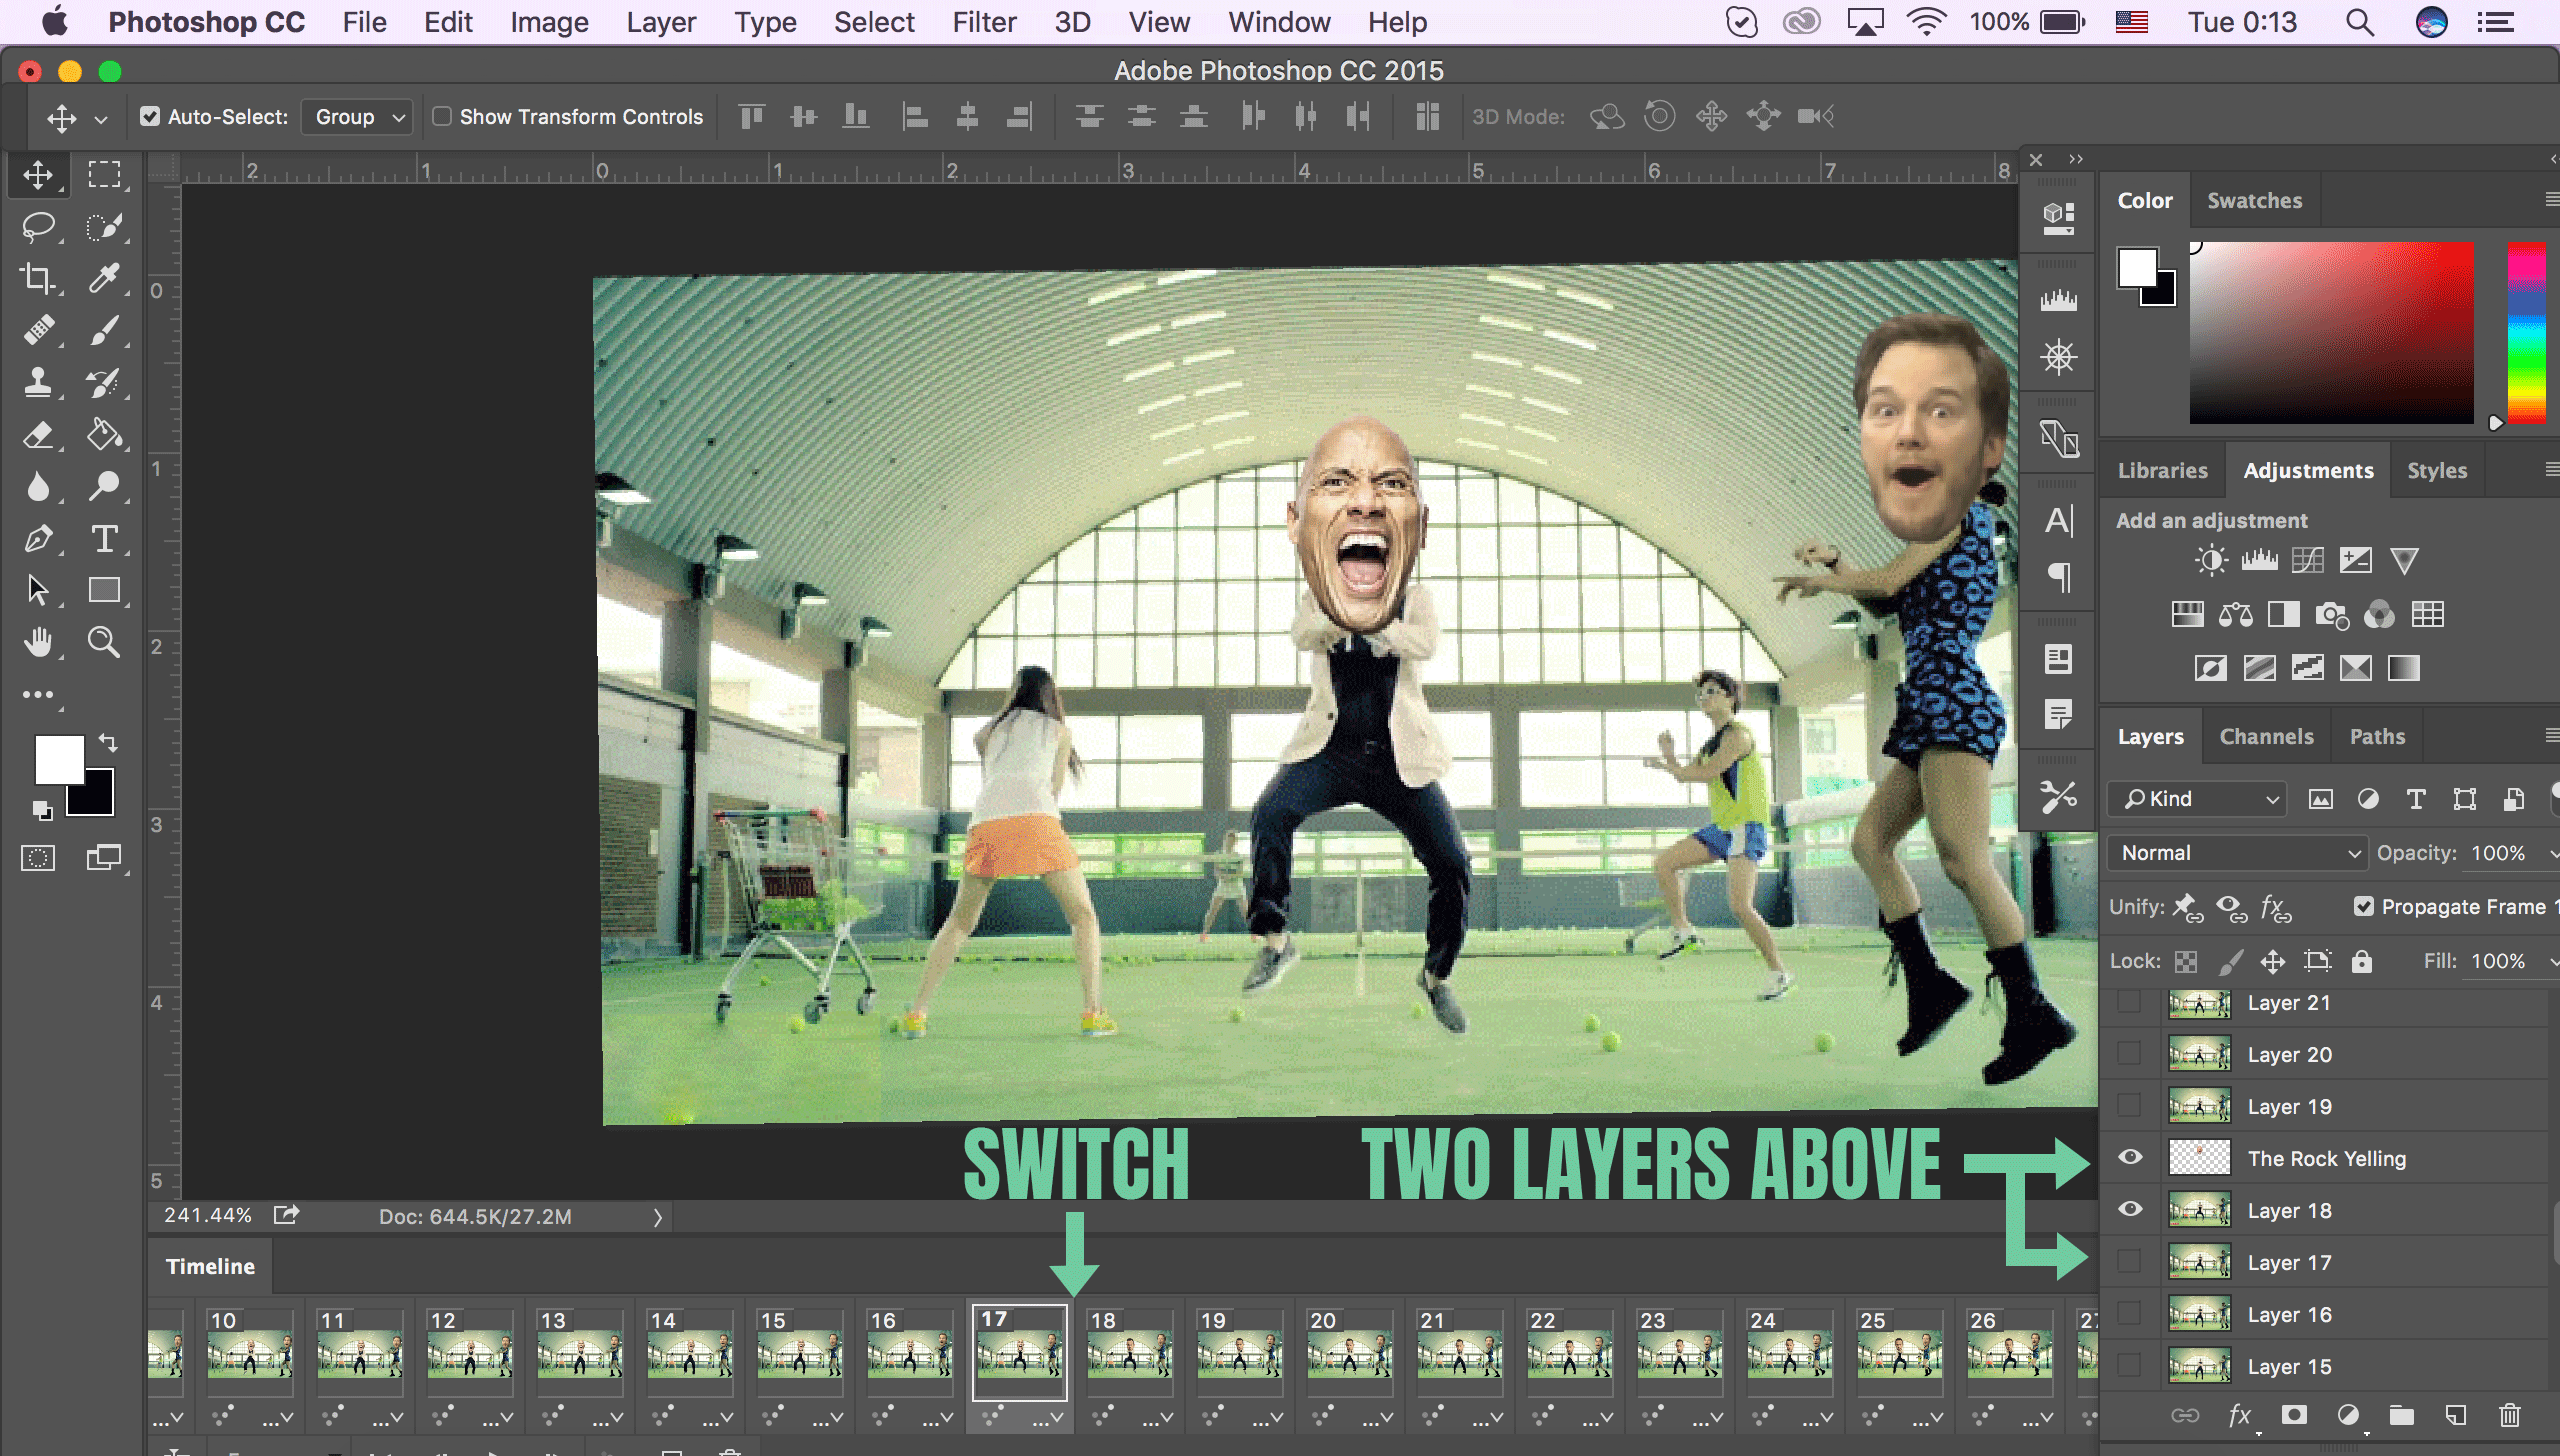The height and width of the screenshot is (1456, 2560).
Task: Select the Zoom tool
Action: click(x=105, y=642)
